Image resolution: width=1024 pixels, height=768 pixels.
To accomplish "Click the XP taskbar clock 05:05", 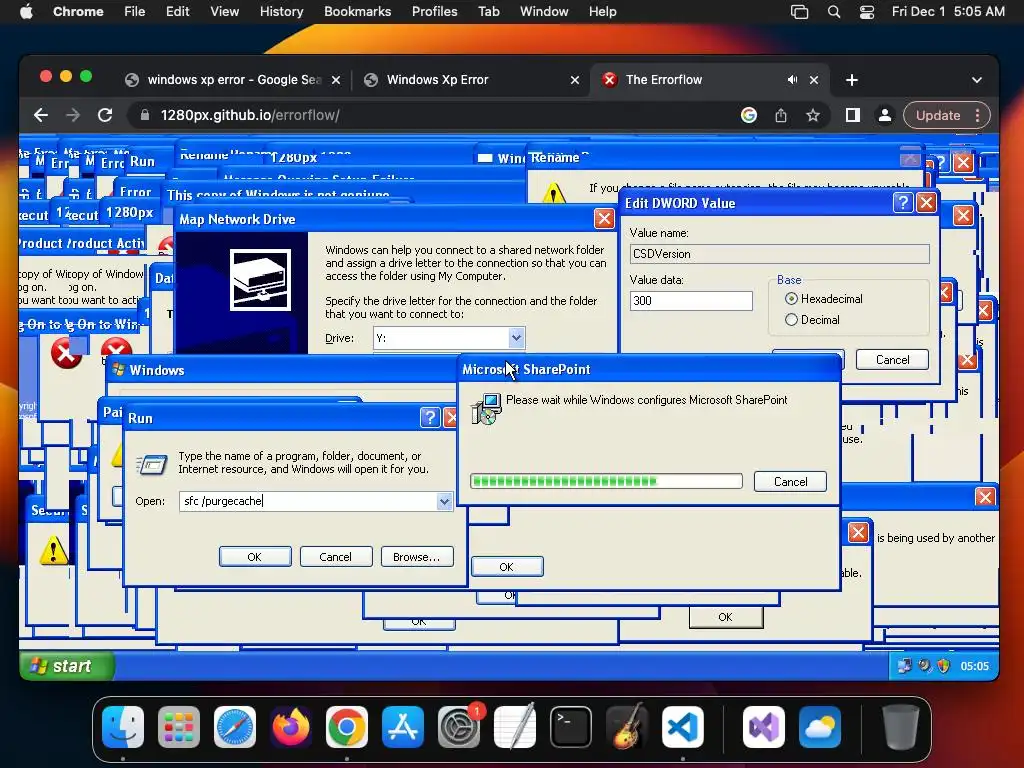I will point(974,666).
